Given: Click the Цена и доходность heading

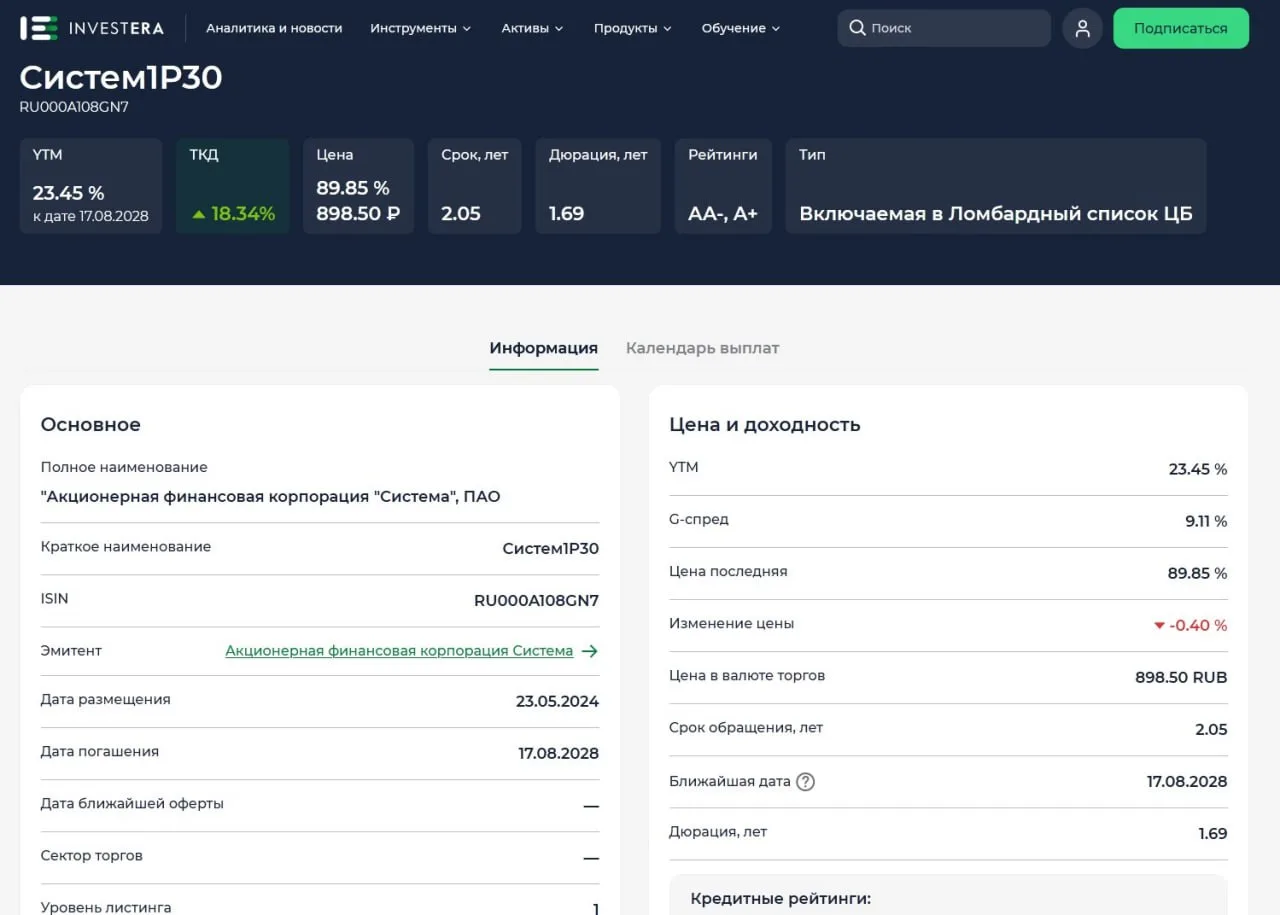Looking at the screenshot, I should coord(765,425).
